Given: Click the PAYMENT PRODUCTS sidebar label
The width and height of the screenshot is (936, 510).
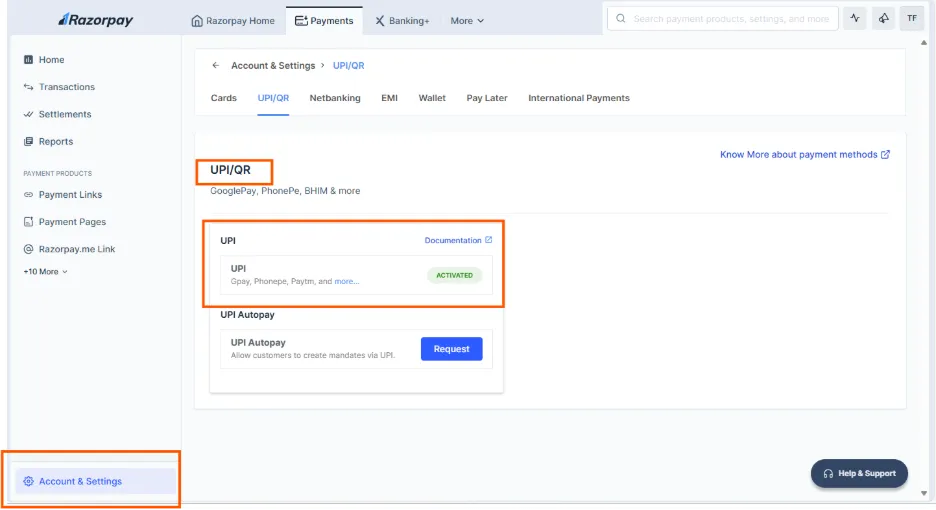Looking at the screenshot, I should click(57, 174).
